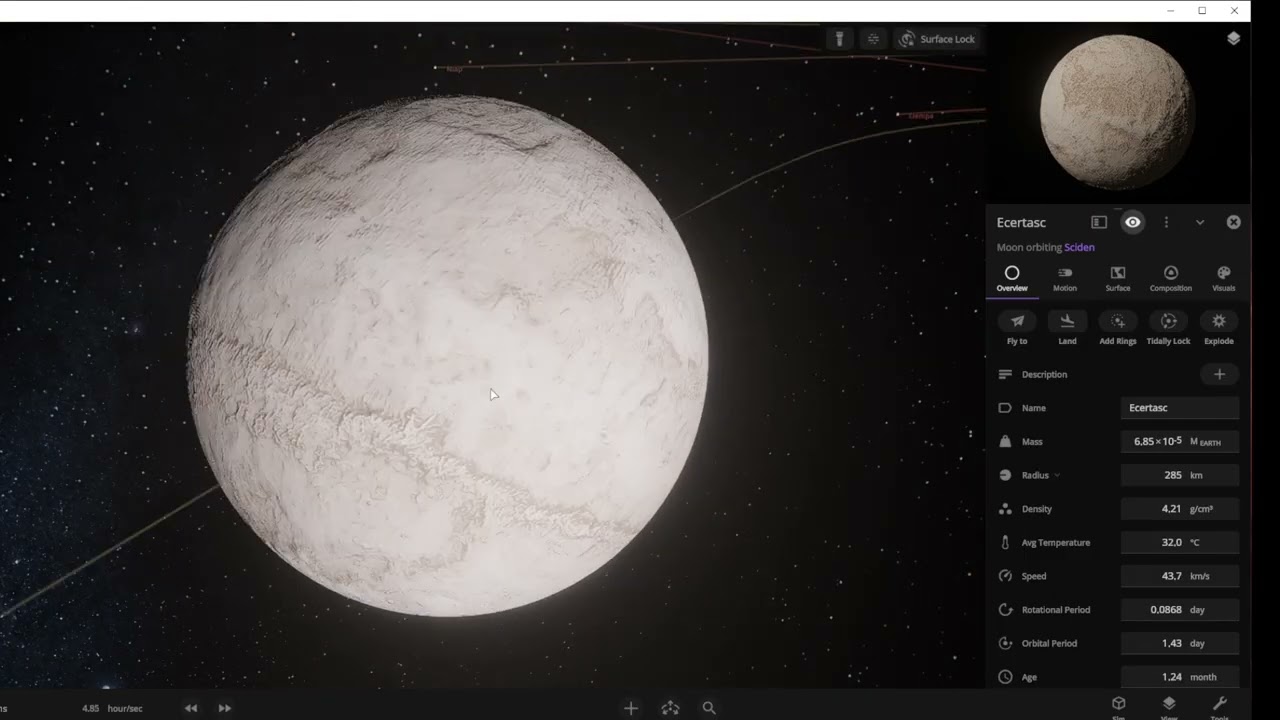This screenshot has width=1280, height=720.
Task: Click the 4.85 hour/sec time step
Action: point(112,708)
